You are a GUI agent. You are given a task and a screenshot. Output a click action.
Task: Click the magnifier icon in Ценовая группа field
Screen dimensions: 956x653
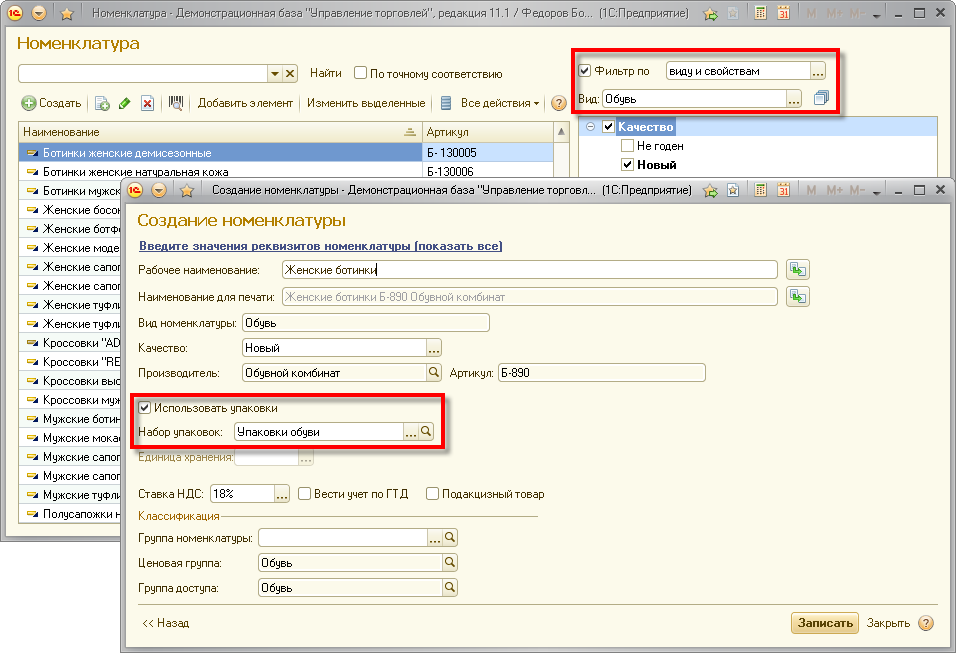[450, 563]
